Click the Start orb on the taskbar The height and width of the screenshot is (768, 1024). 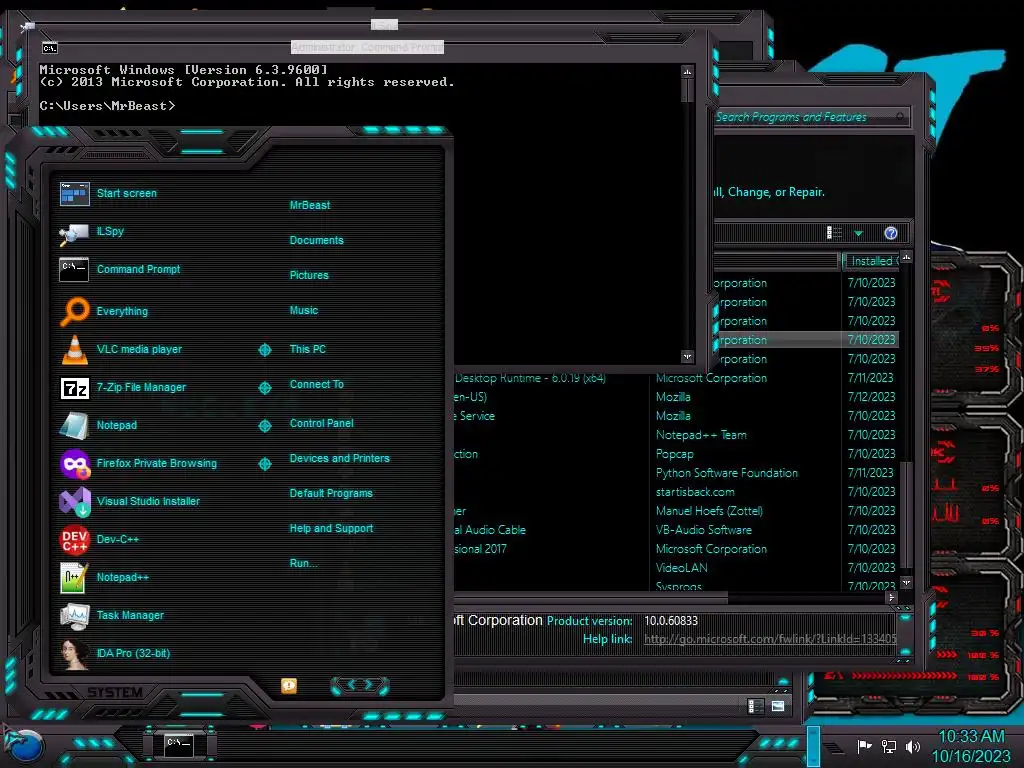point(25,747)
